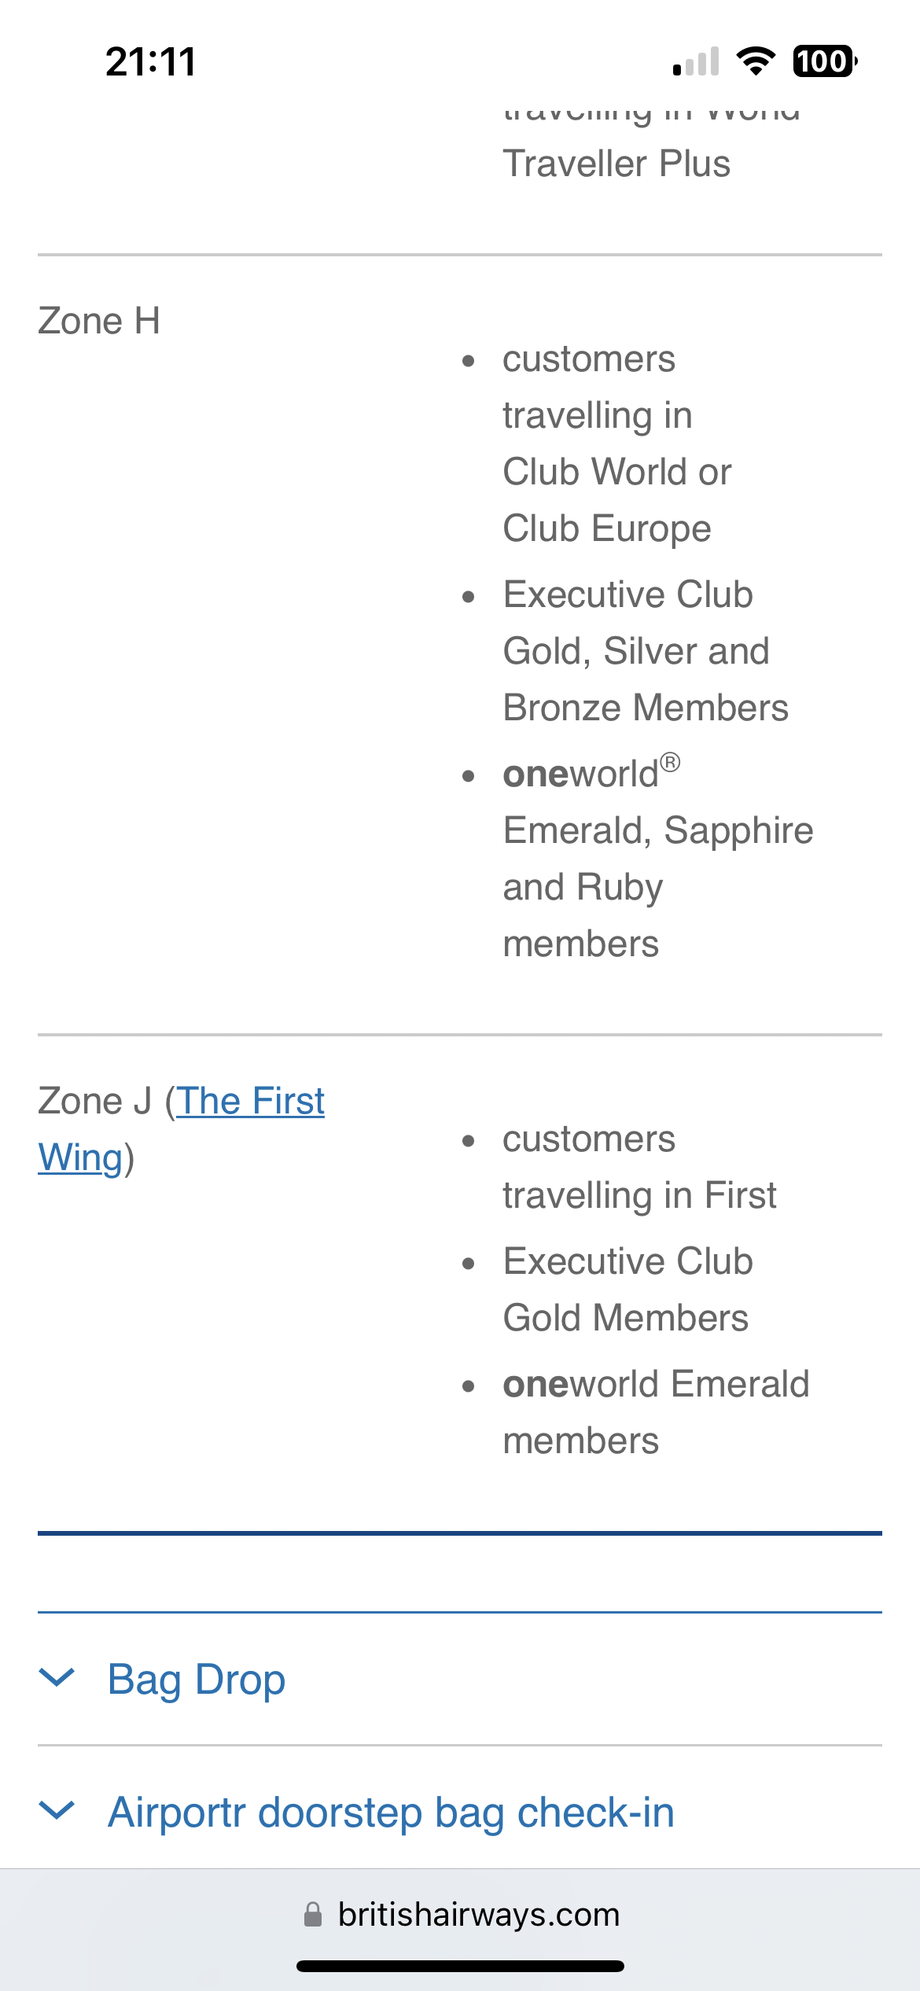Image resolution: width=920 pixels, height=1991 pixels.
Task: Tap the chevron beside Airportr doorstep bag check-in
Action: click(57, 1810)
